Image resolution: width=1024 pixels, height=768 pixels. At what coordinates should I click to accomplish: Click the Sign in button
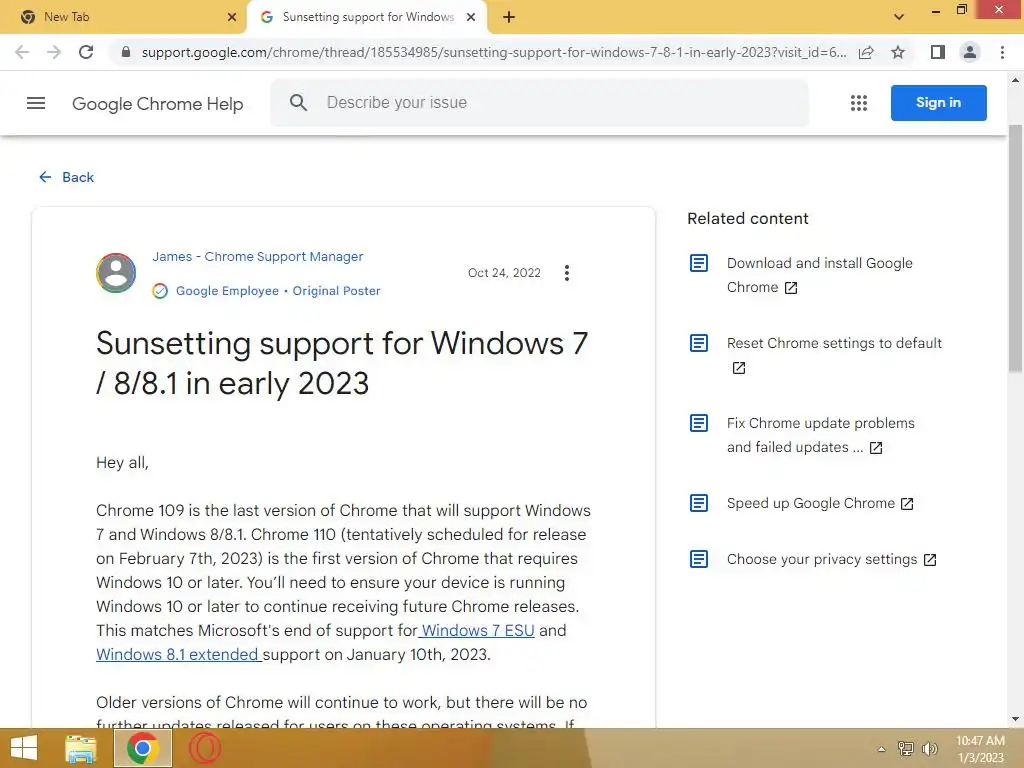[x=938, y=103]
